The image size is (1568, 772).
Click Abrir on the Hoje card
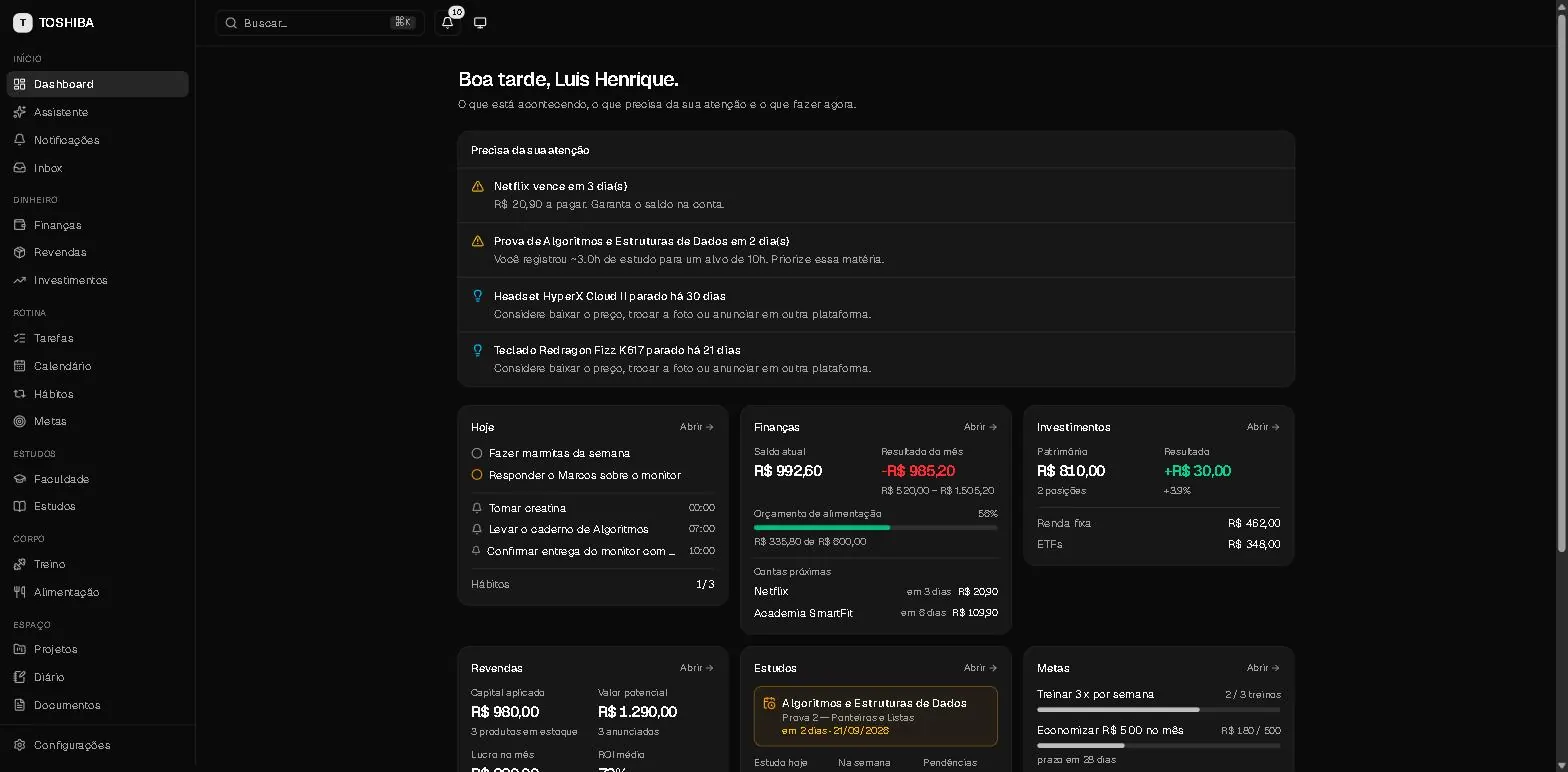pos(697,427)
